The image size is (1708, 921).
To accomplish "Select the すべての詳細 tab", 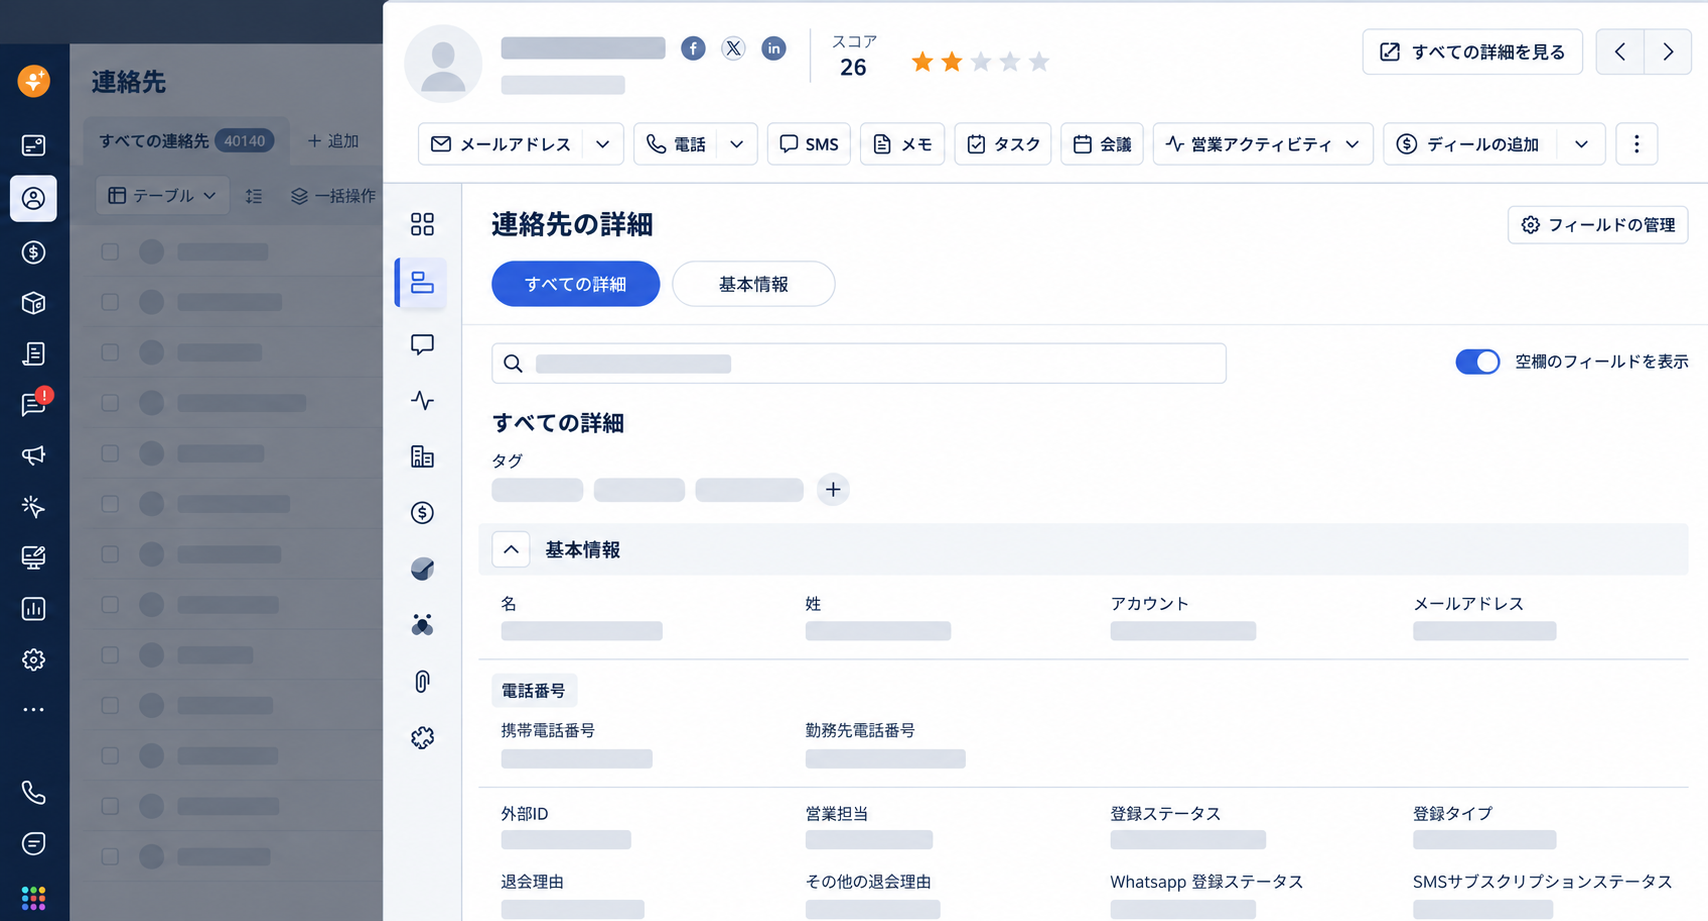I will (575, 284).
